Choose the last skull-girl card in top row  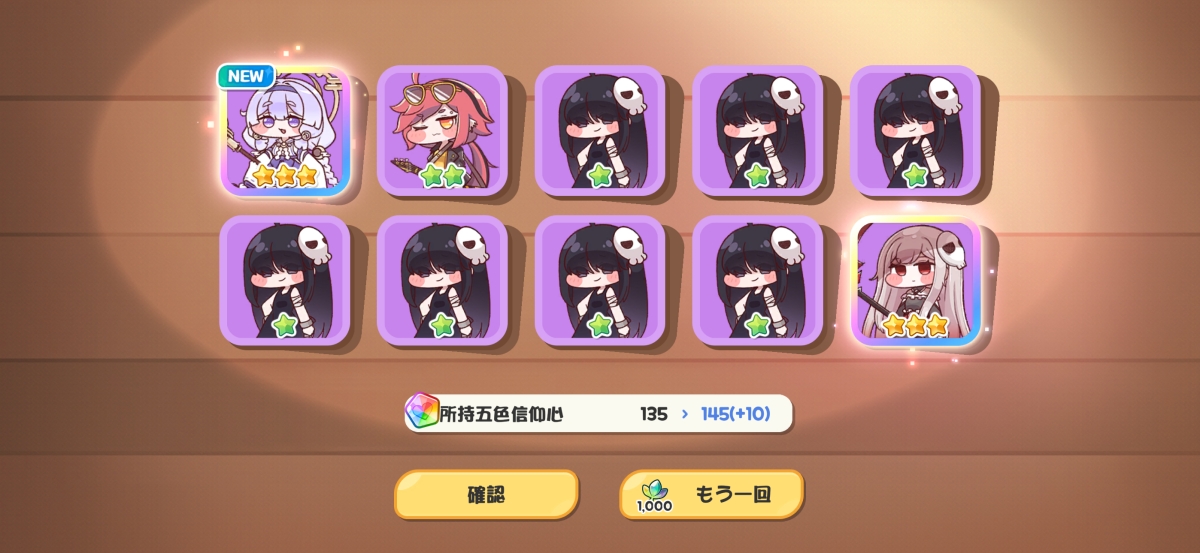pos(915,131)
